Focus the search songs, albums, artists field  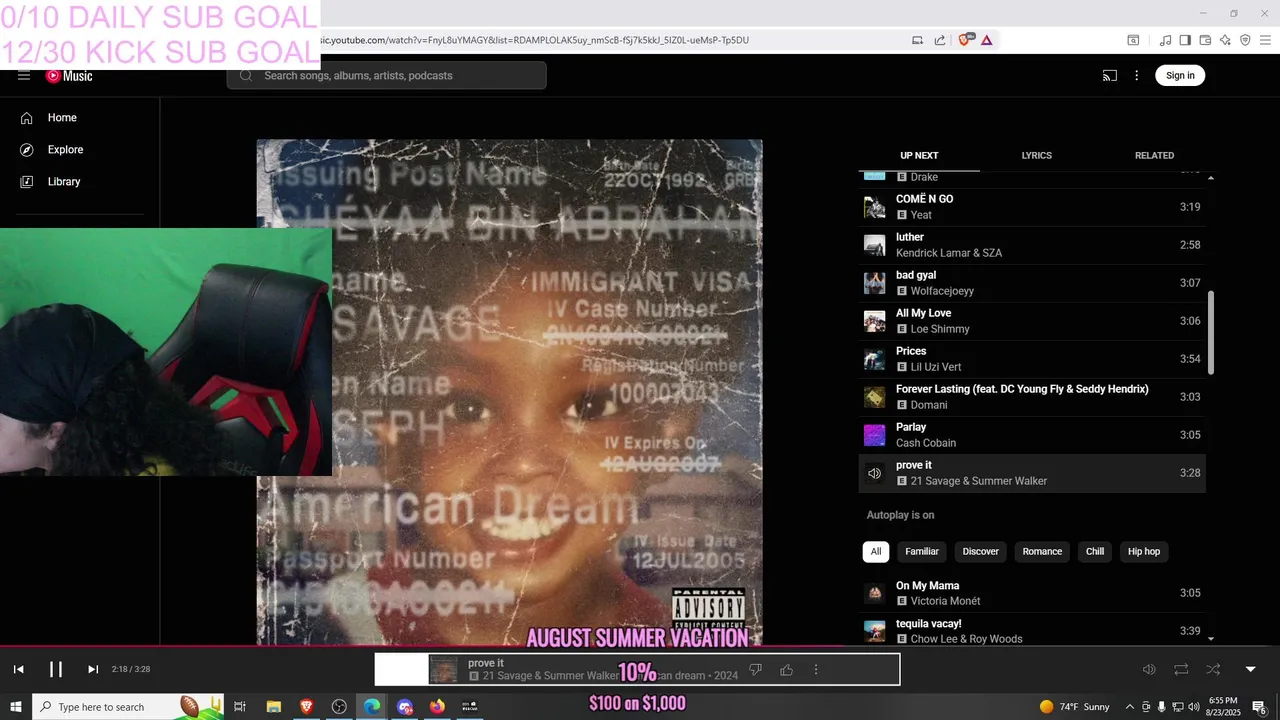click(x=387, y=76)
